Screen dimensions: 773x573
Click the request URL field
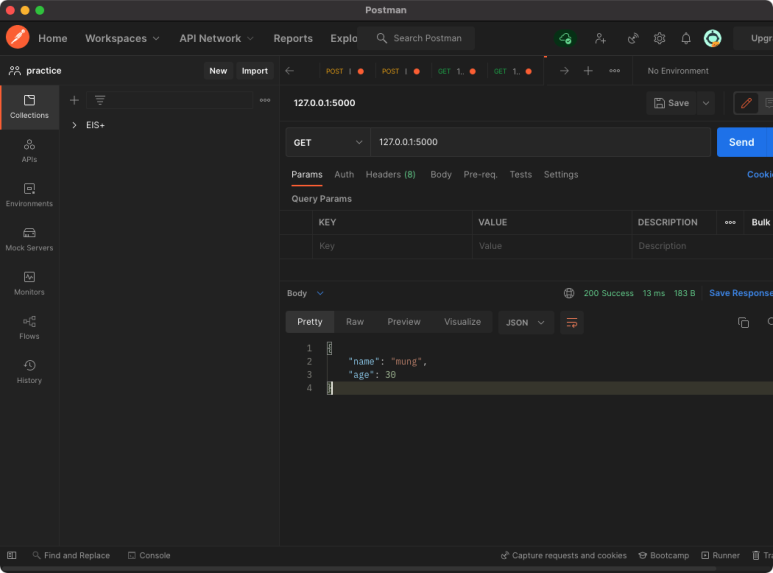(540, 142)
